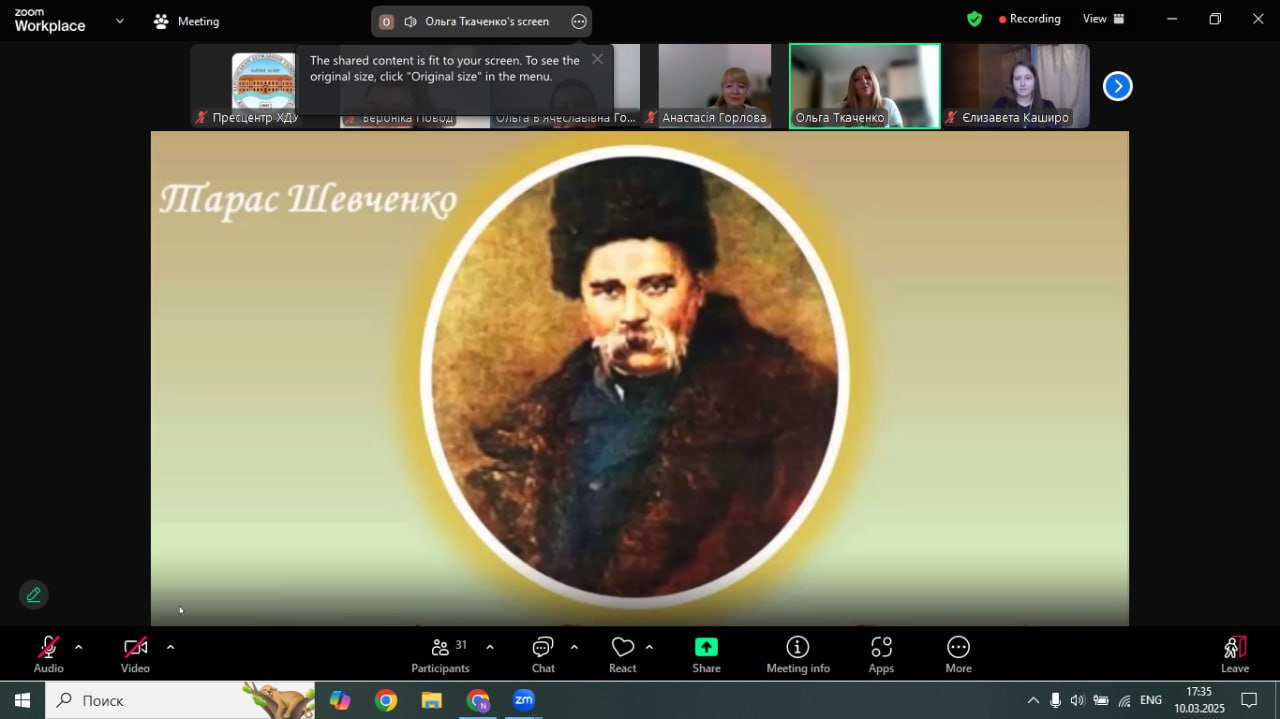Viewport: 1280px width, 719px height.
Task: Select Єлизавета Каширо video thumbnail
Action: click(1016, 86)
